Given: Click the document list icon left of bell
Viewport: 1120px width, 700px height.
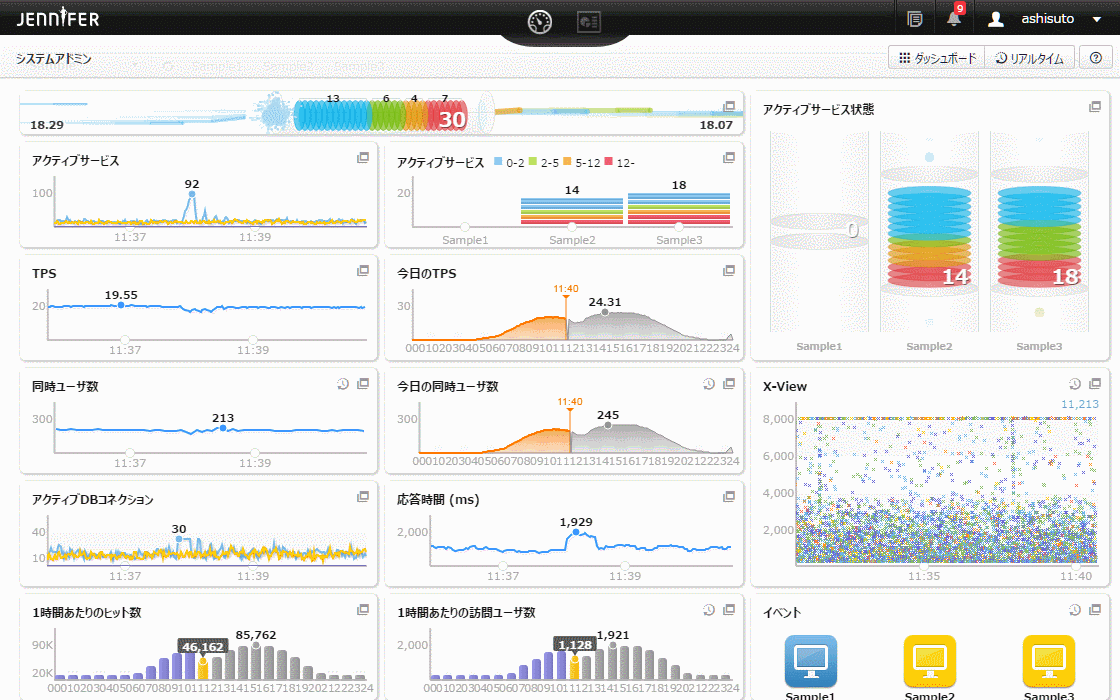Looking at the screenshot, I should click(914, 18).
